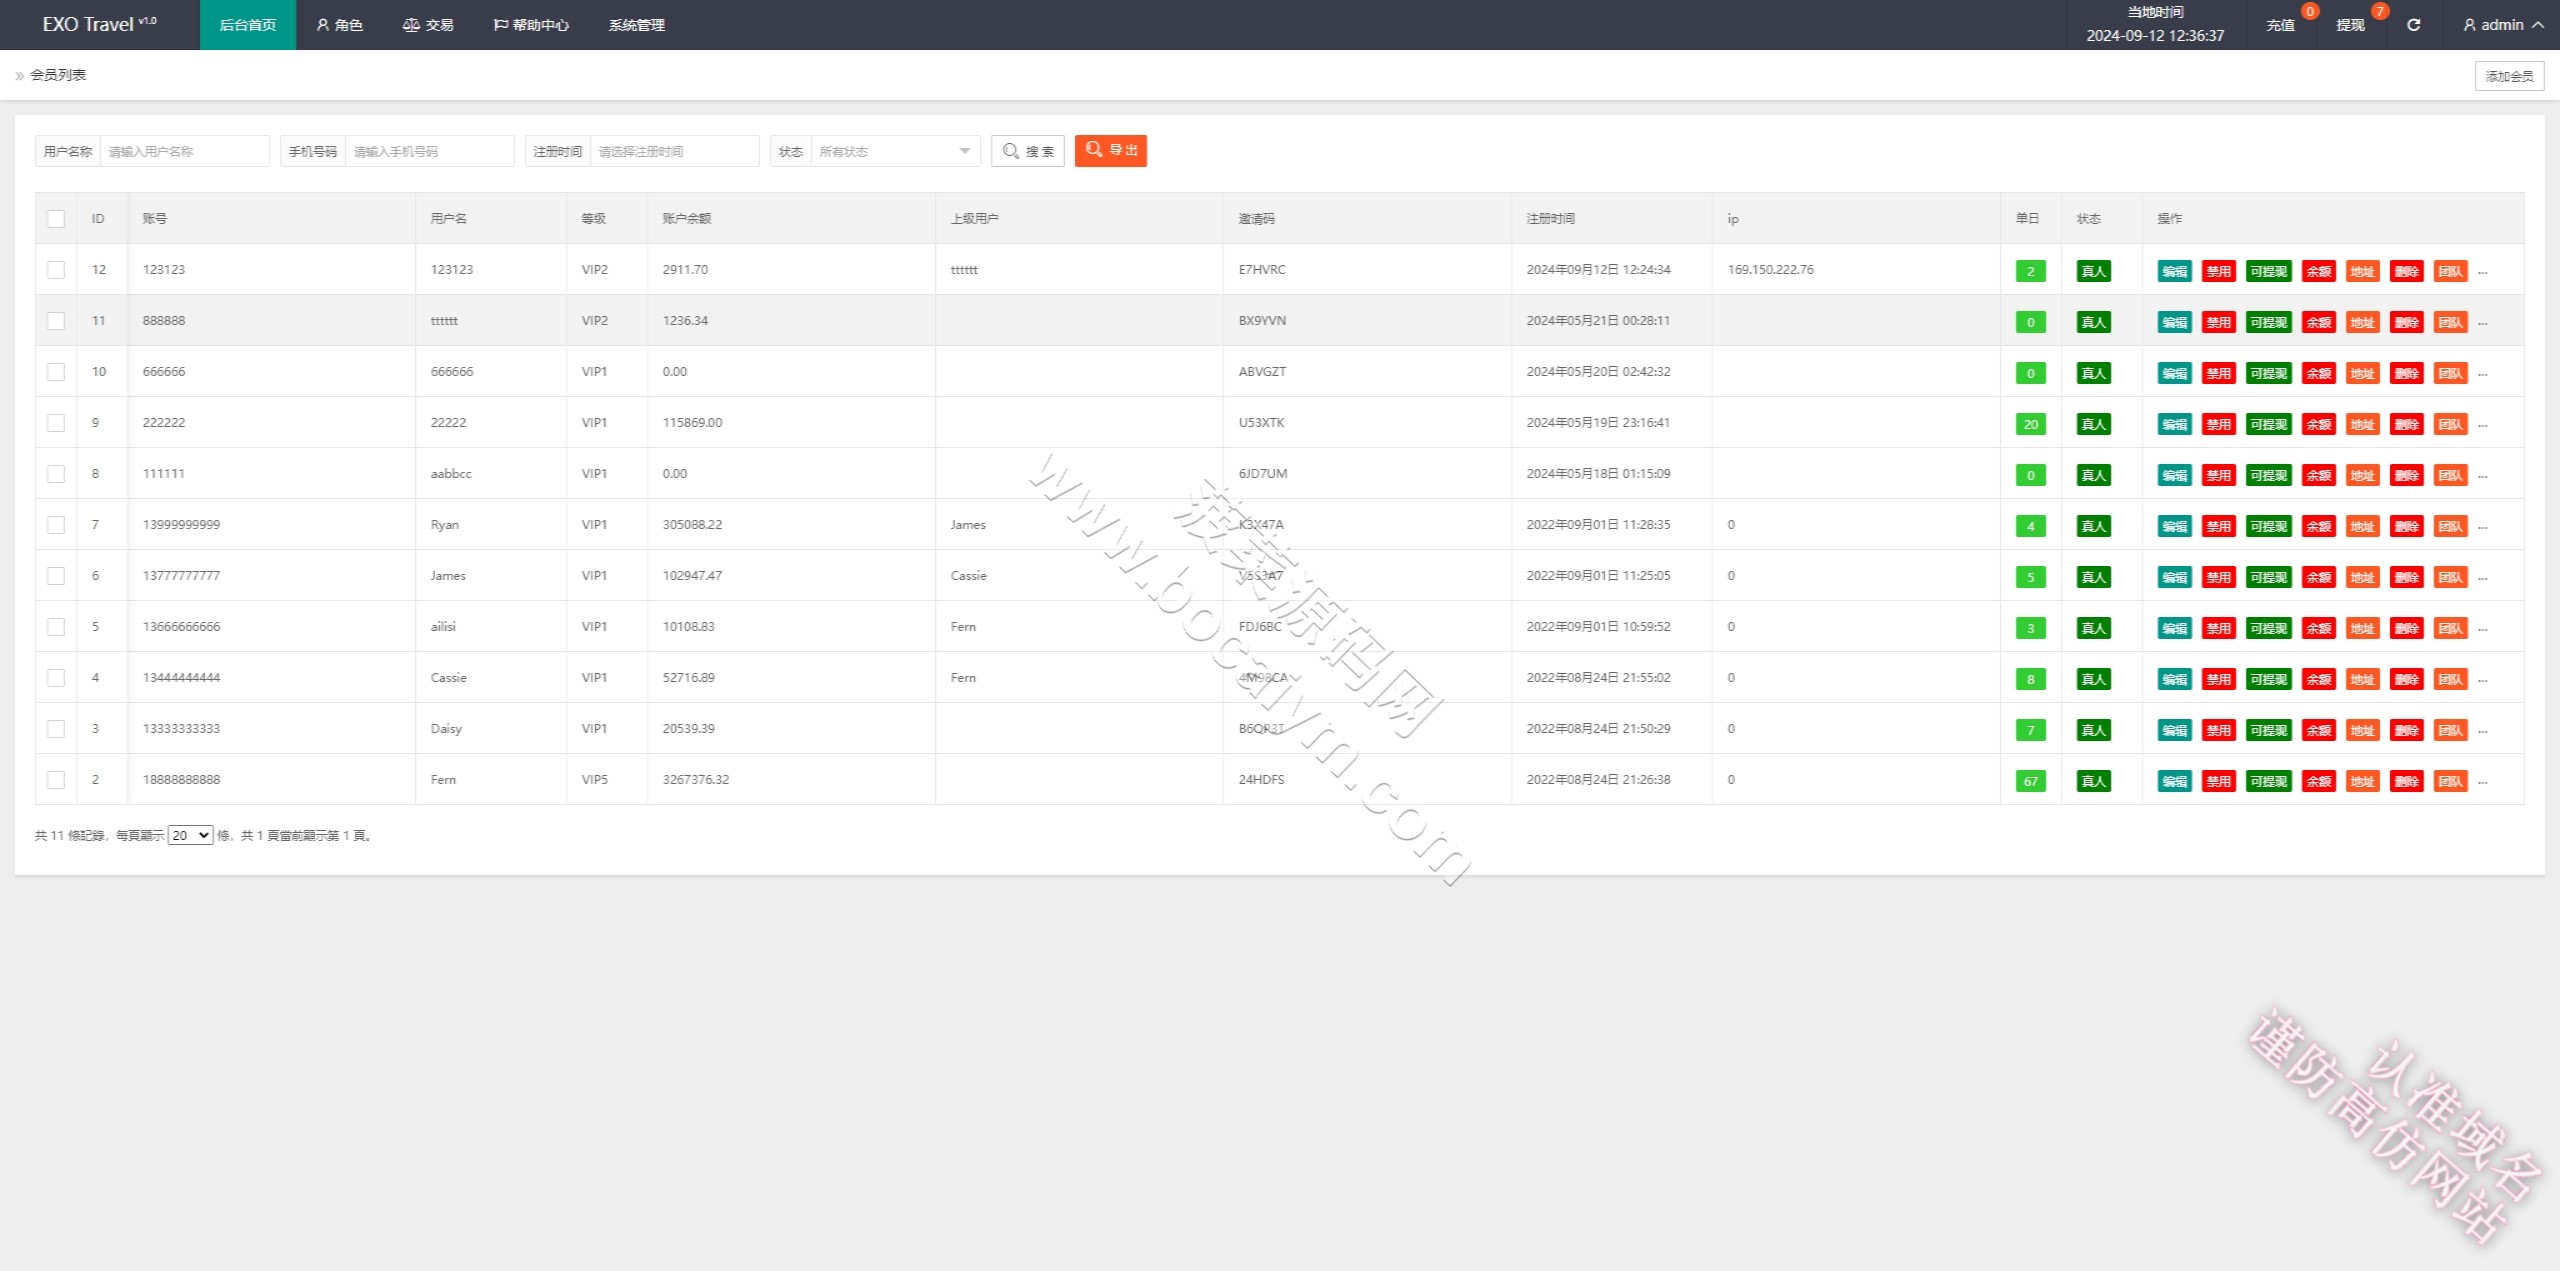Click the red 删除 button for user Daisy

pos(2406,730)
